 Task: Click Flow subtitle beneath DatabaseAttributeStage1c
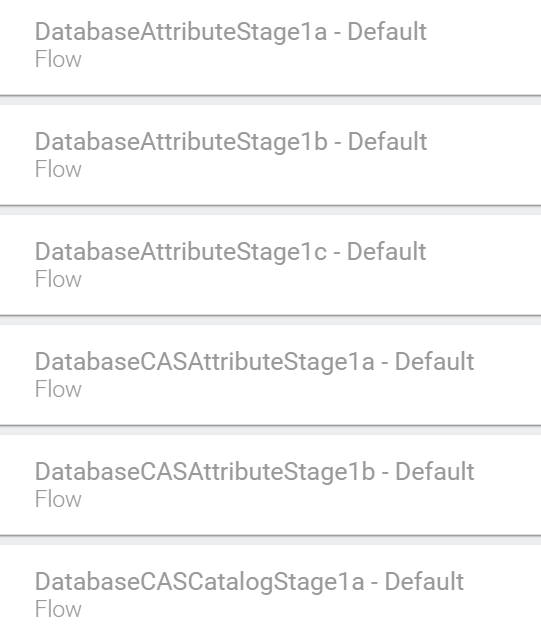pos(58,279)
